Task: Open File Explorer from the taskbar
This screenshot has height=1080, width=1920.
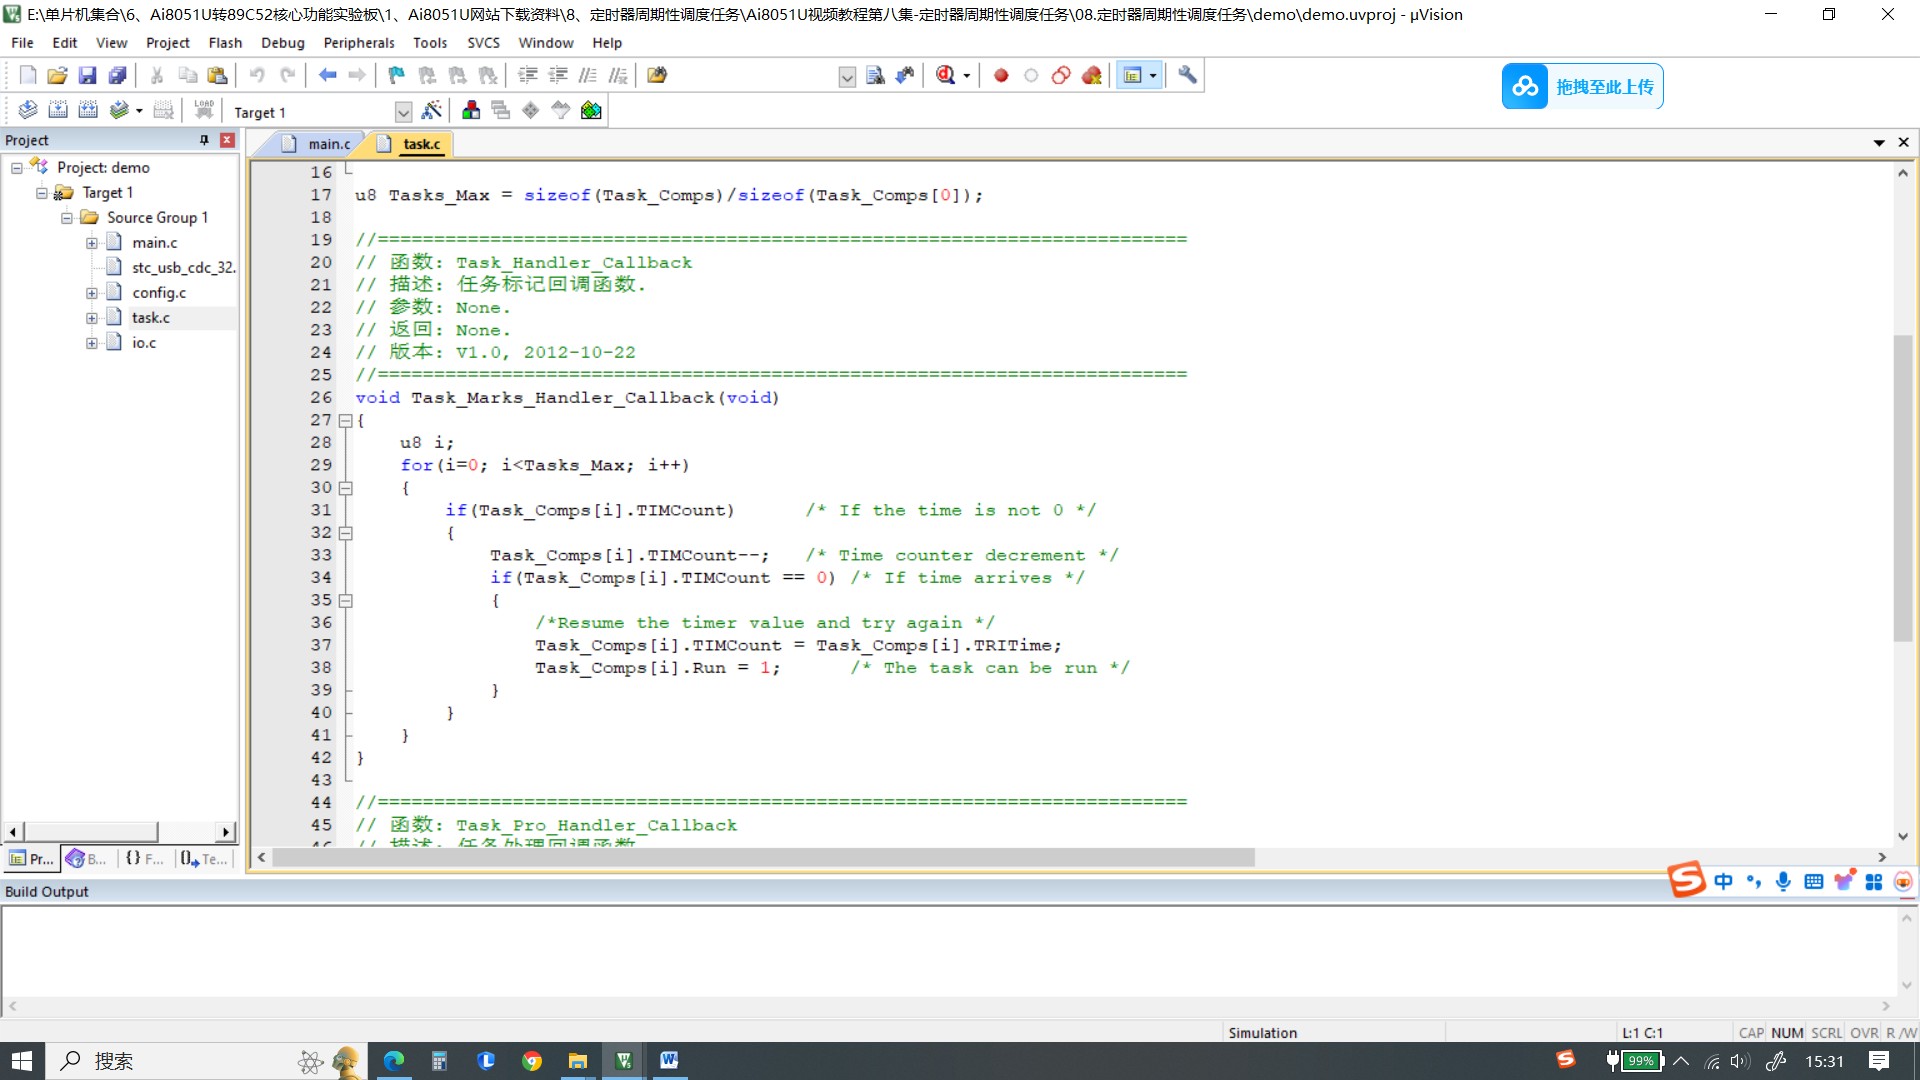Action: (x=577, y=1061)
